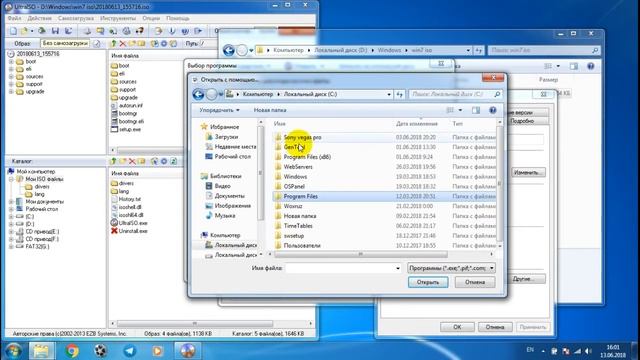The height and width of the screenshot is (360, 640).
Task: Click the blue help icon in the dialog
Action: [x=493, y=110]
